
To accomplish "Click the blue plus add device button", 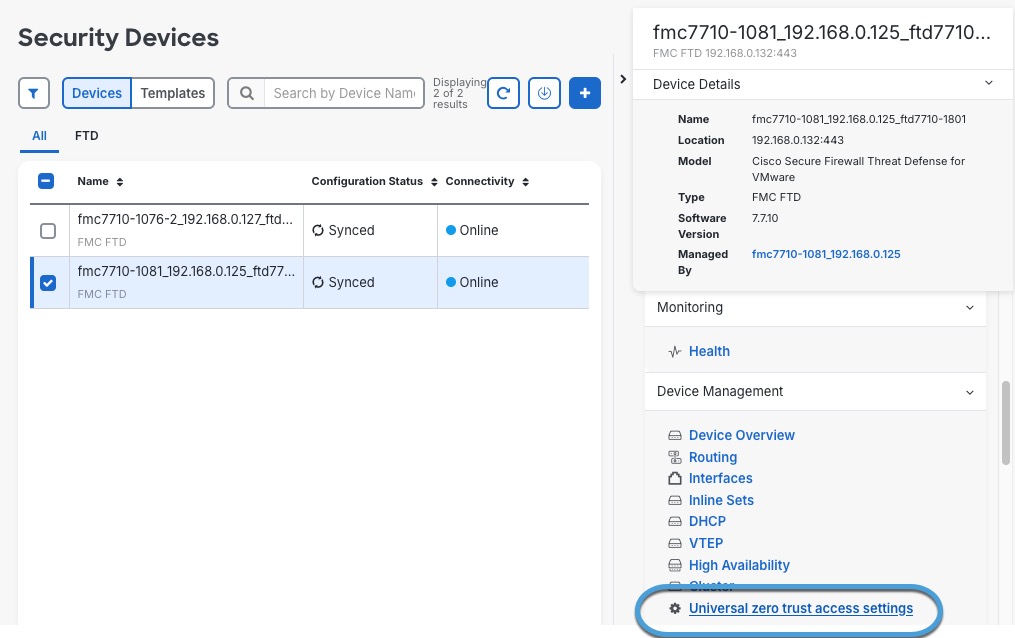I will tap(585, 93).
